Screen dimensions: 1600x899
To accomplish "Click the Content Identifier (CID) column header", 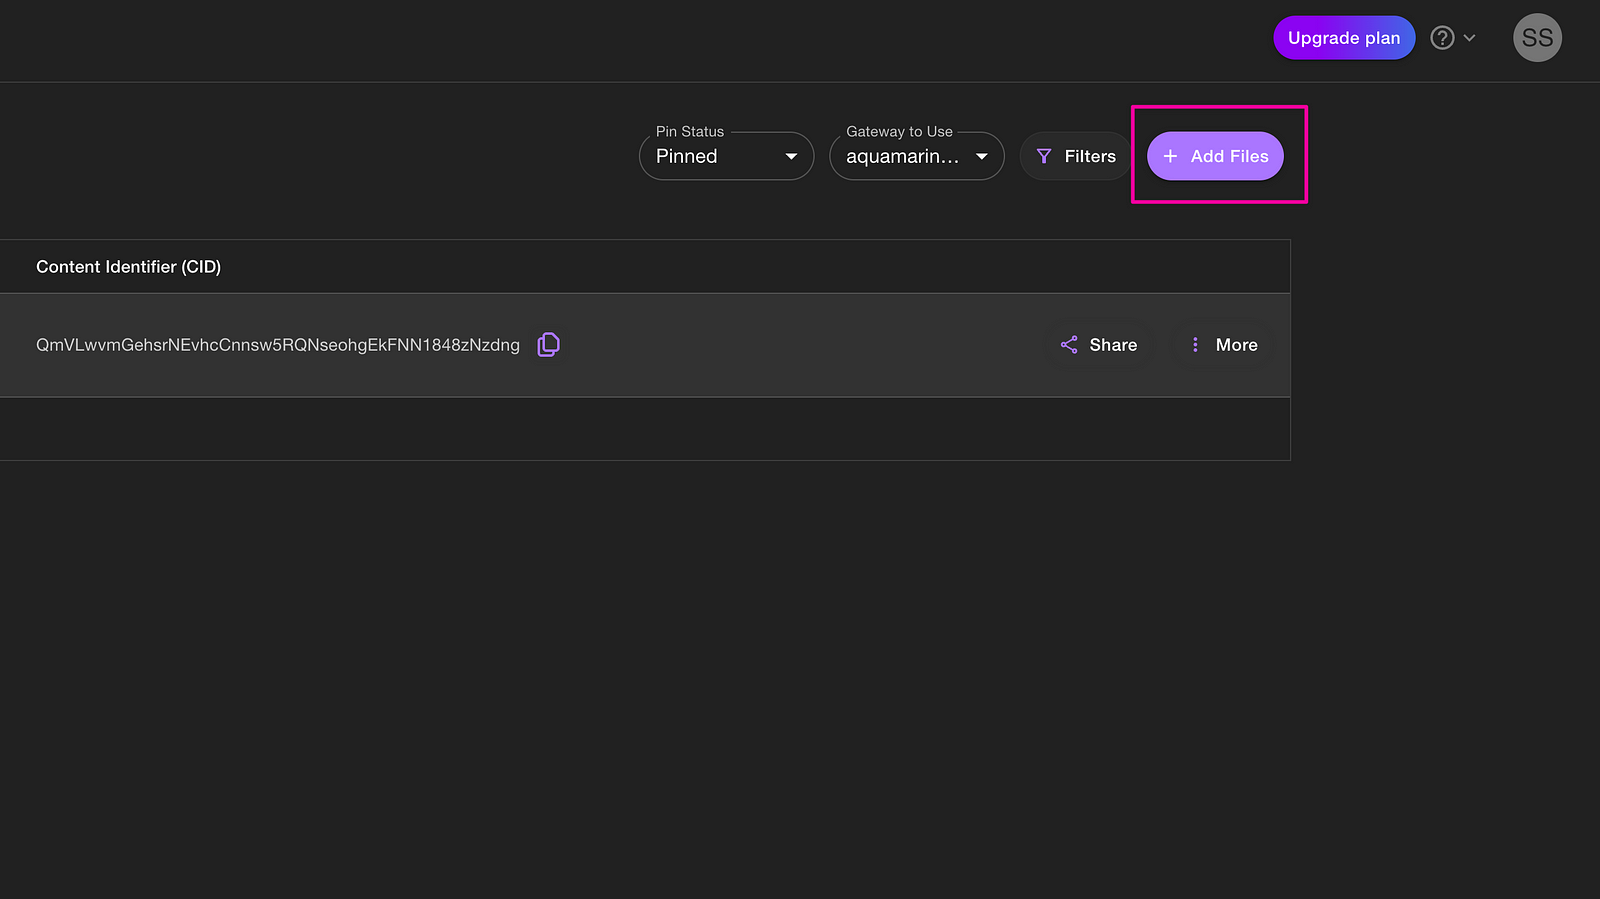I will (x=129, y=267).
